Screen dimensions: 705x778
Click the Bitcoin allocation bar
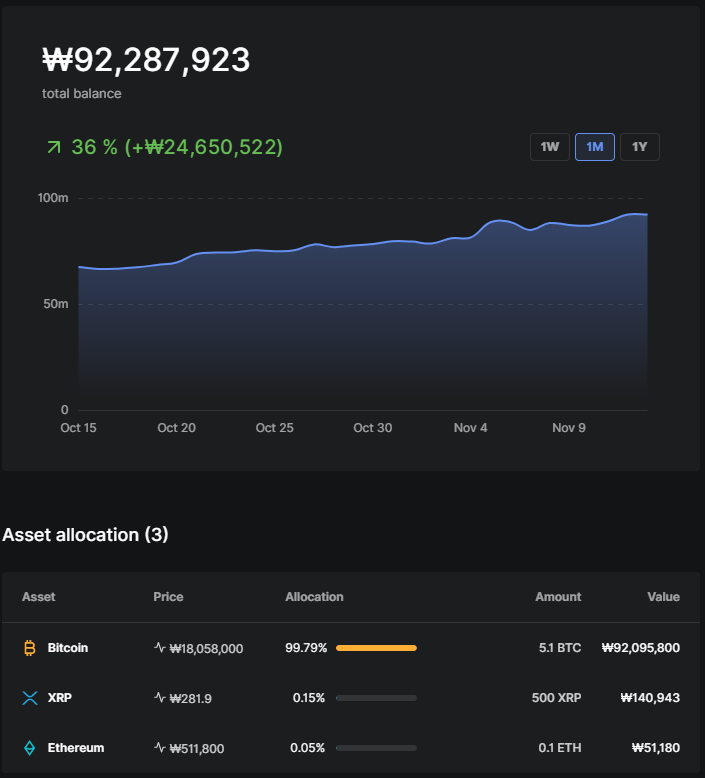(x=377, y=648)
